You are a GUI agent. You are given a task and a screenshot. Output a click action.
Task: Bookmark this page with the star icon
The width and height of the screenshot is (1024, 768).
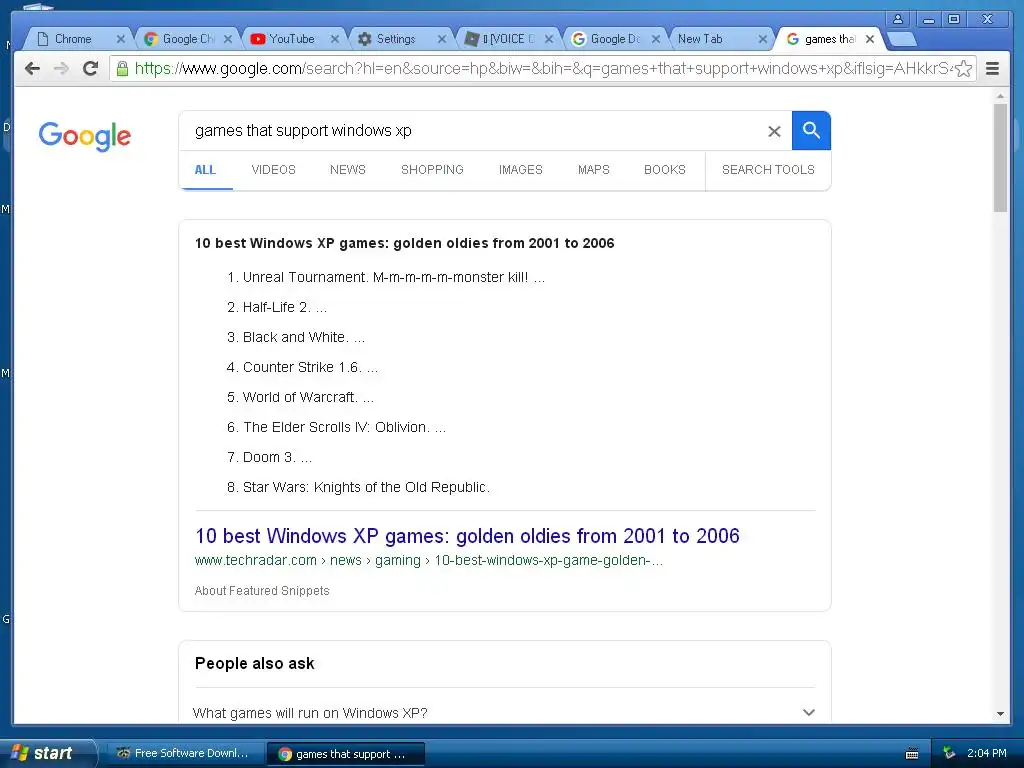[963, 69]
